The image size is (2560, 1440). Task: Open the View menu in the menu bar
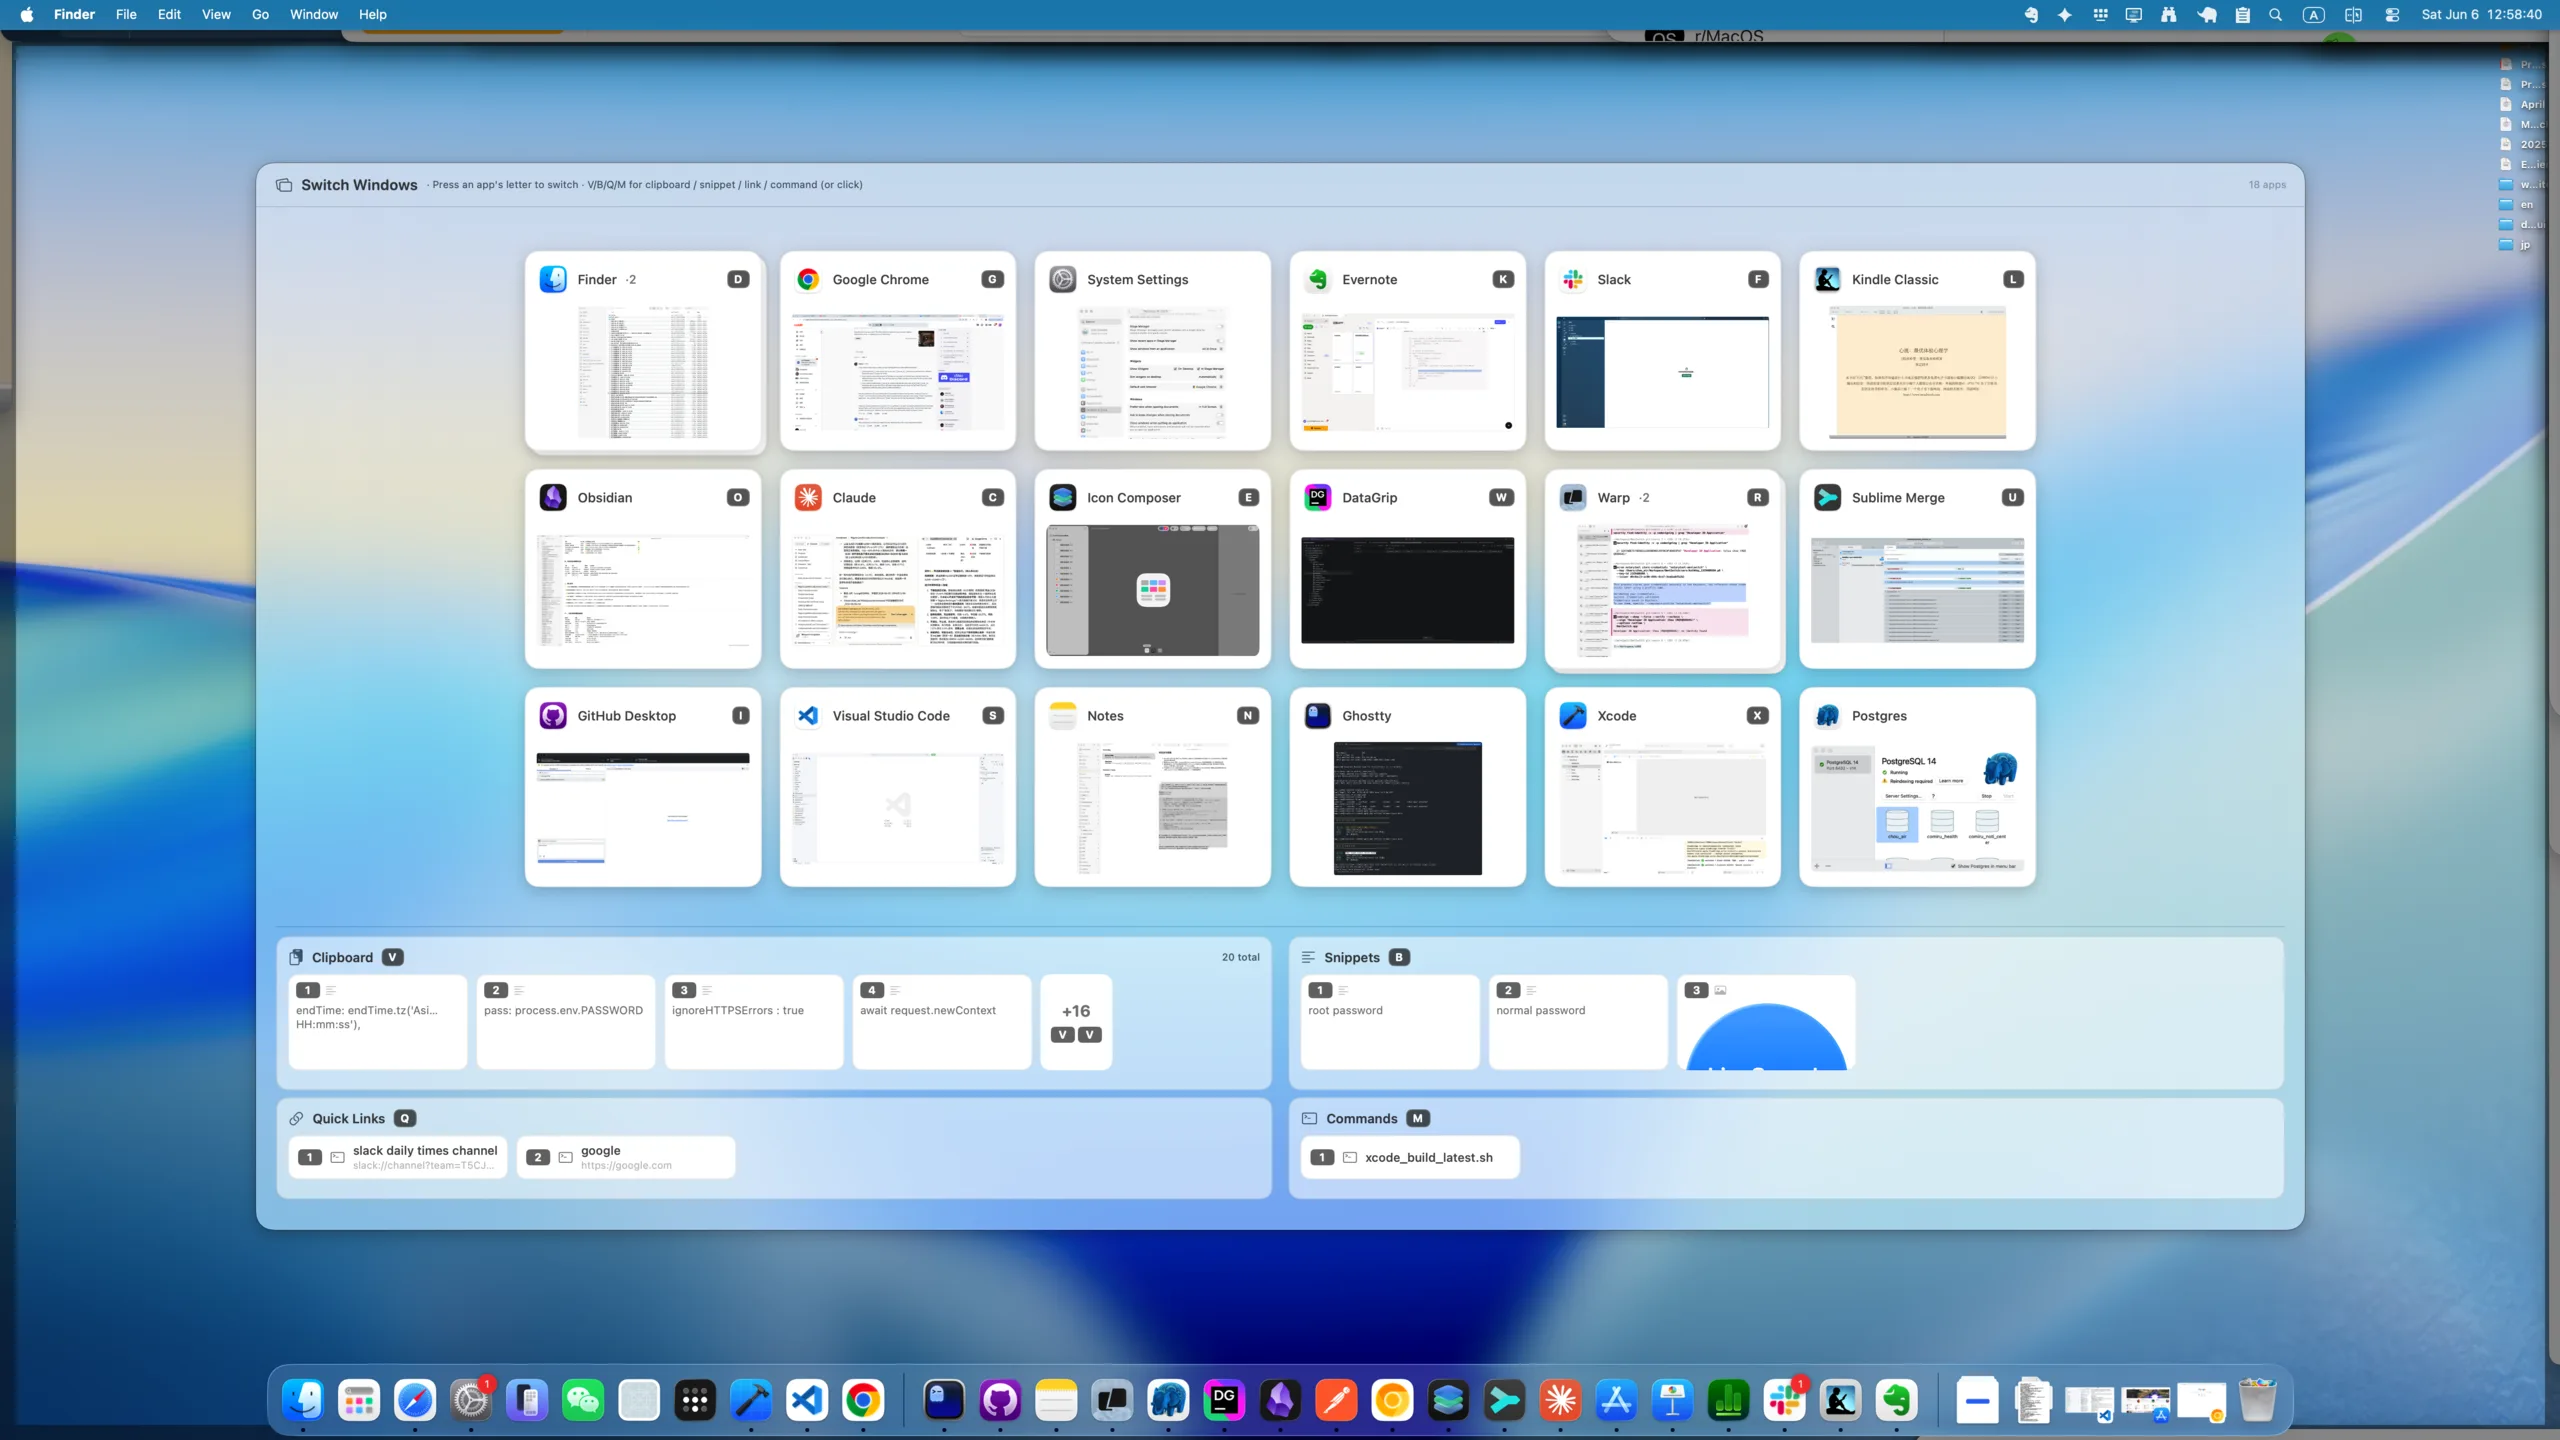(x=216, y=14)
